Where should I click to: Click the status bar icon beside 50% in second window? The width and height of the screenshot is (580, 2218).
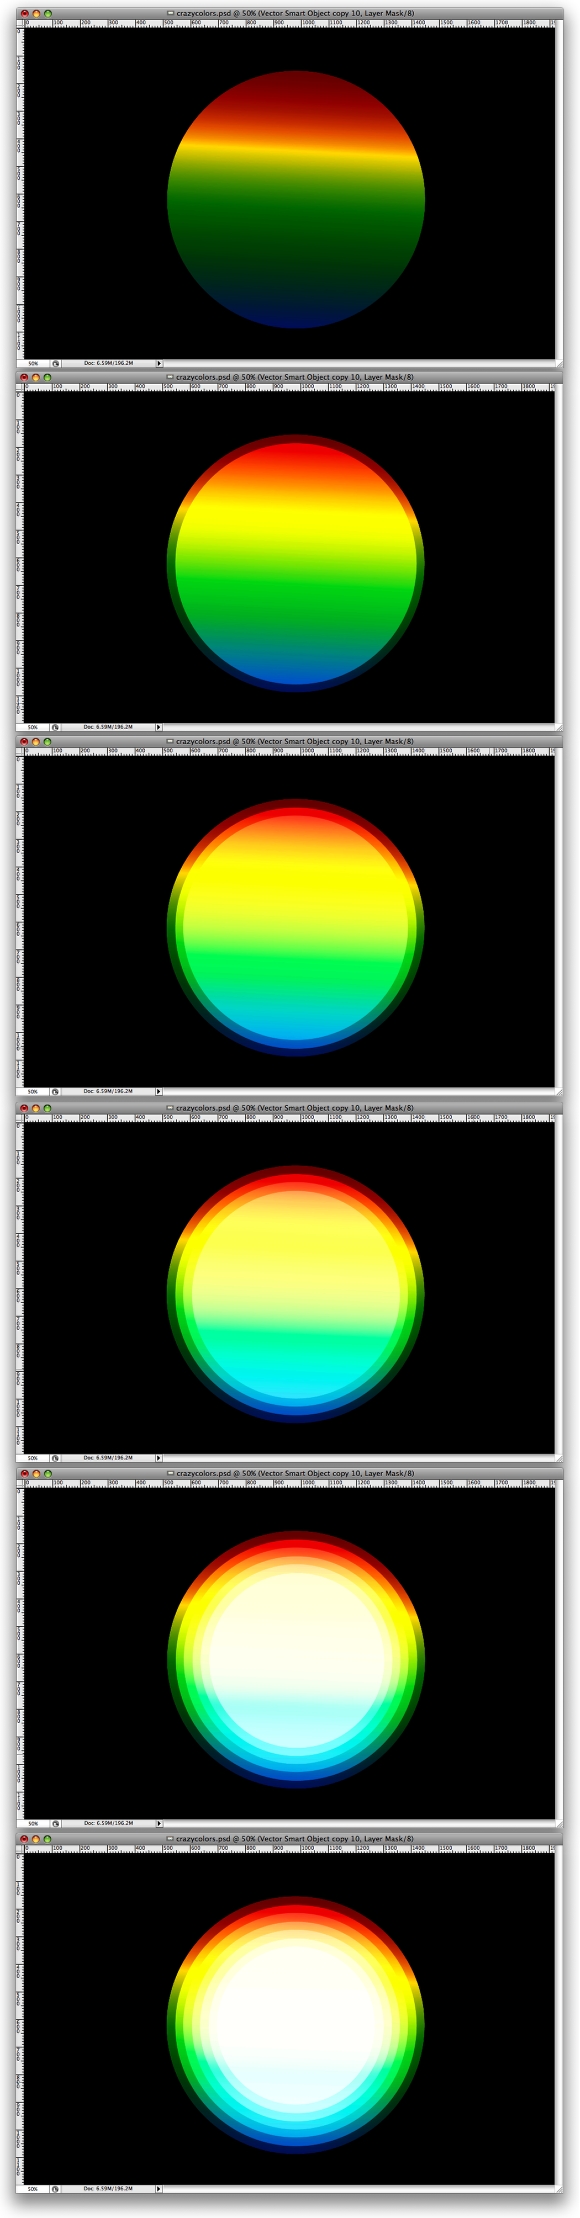tap(55, 727)
